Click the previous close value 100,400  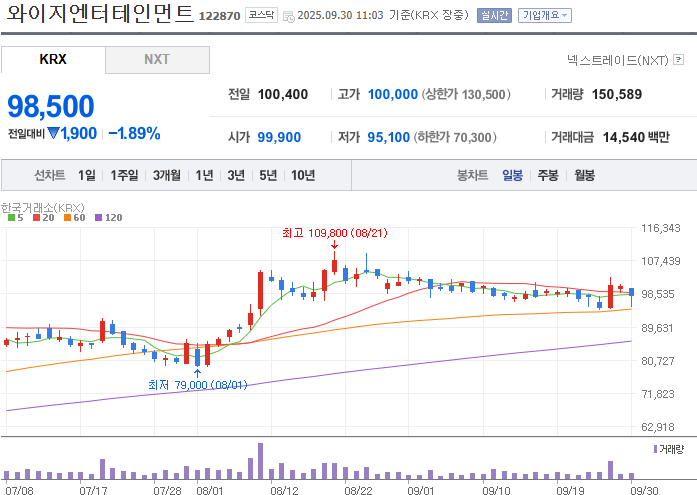pos(283,94)
